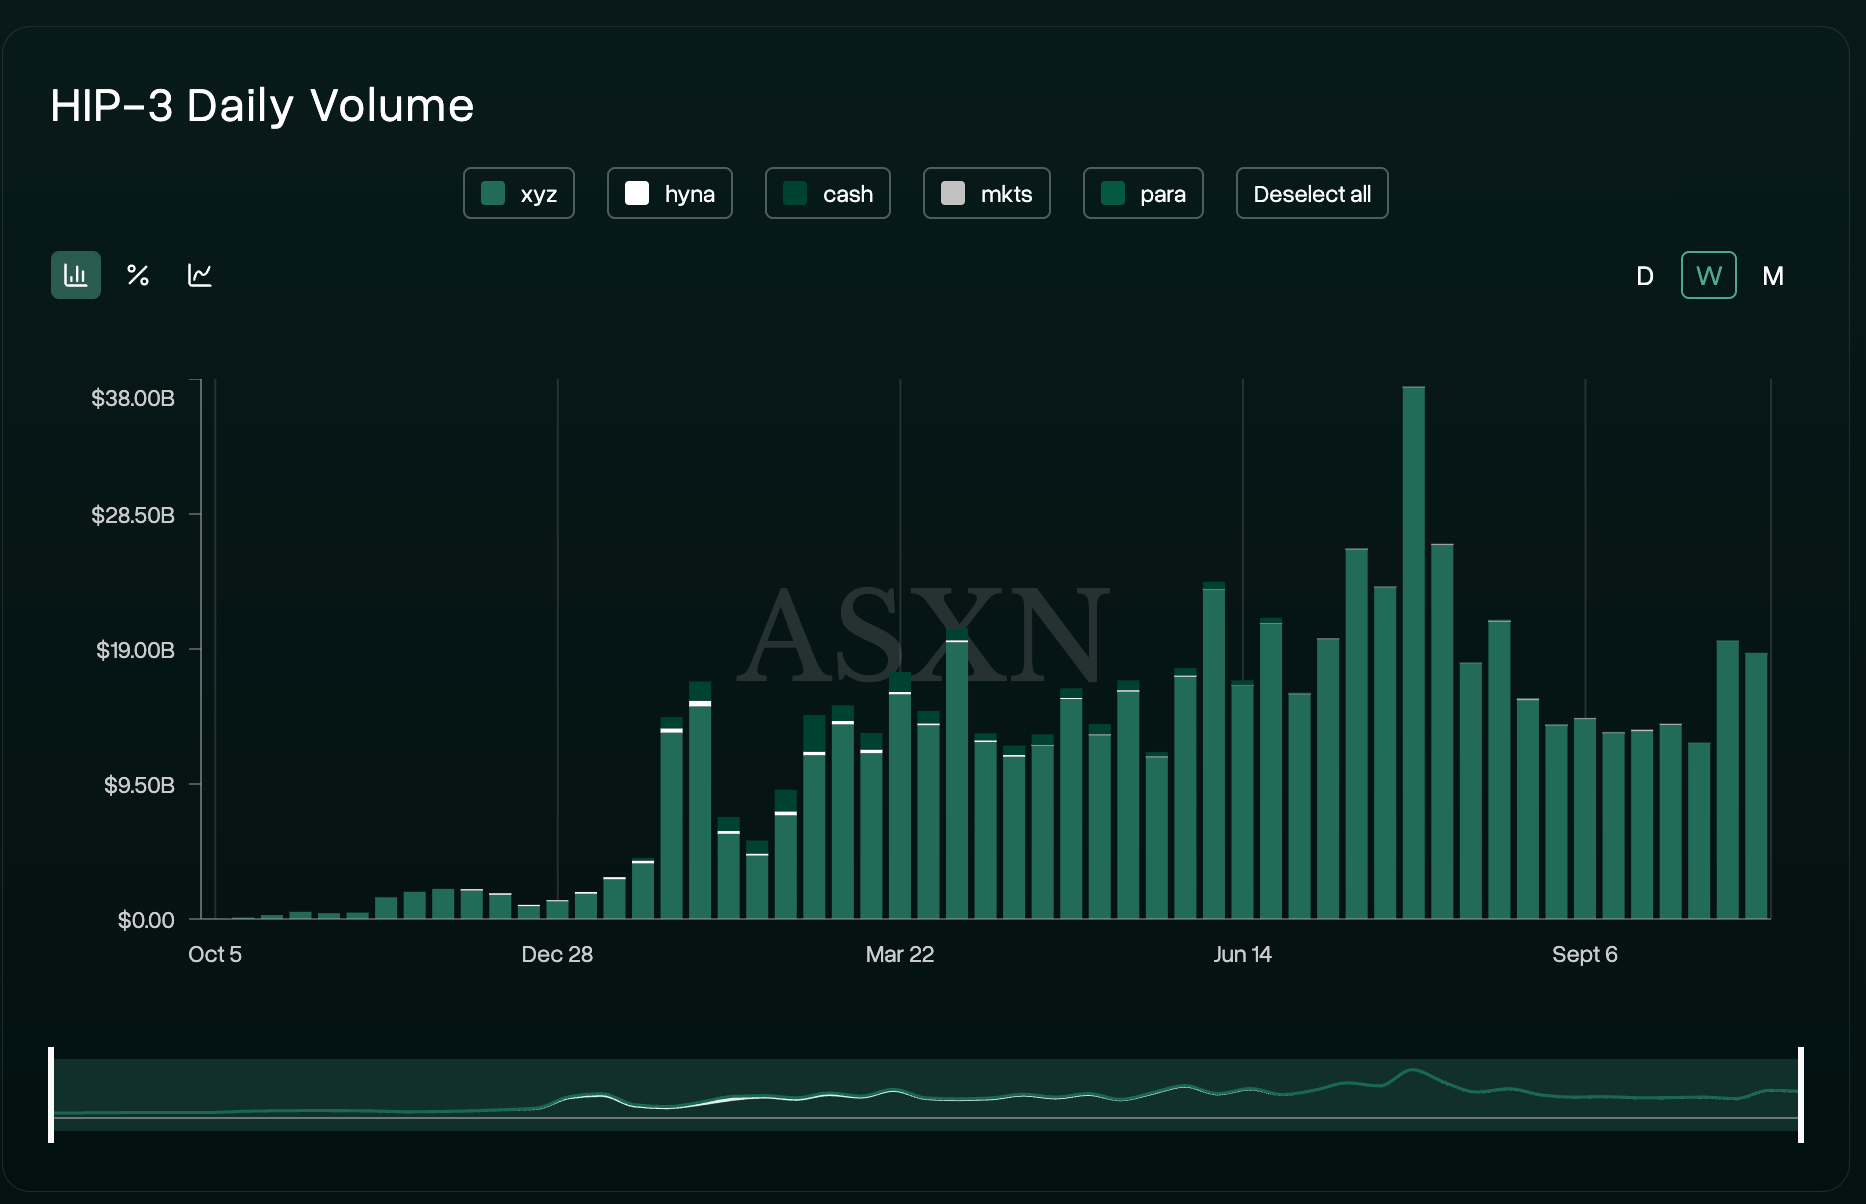
Task: Toggle the cash series legend
Action: click(x=828, y=193)
